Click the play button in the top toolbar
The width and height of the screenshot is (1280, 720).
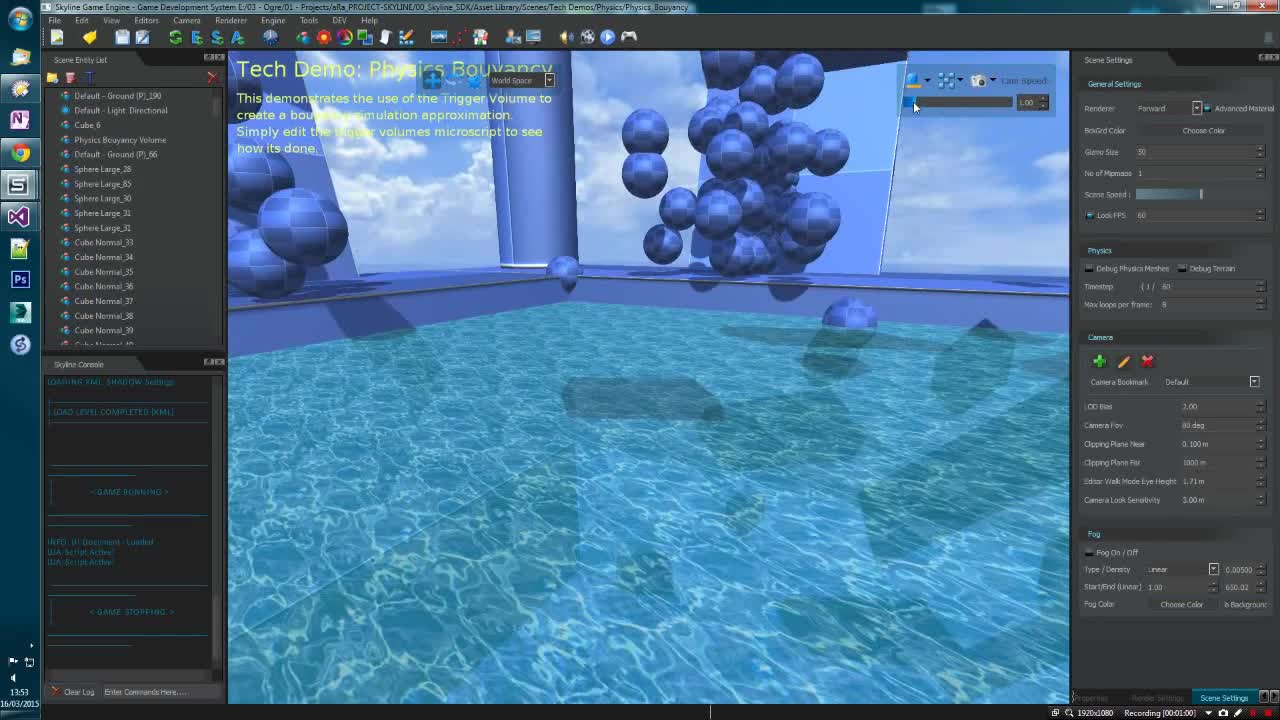[607, 37]
